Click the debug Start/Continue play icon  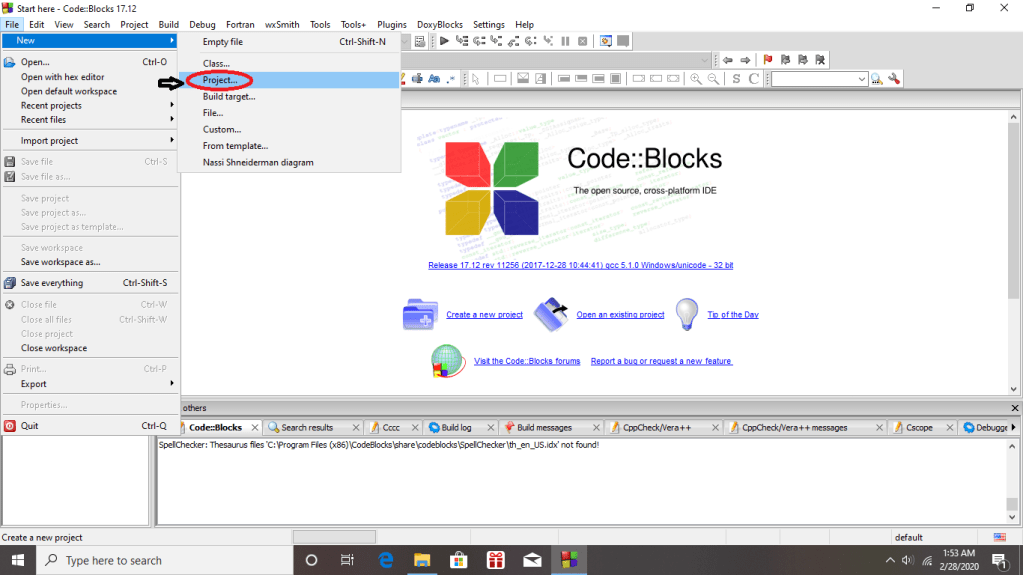444,41
